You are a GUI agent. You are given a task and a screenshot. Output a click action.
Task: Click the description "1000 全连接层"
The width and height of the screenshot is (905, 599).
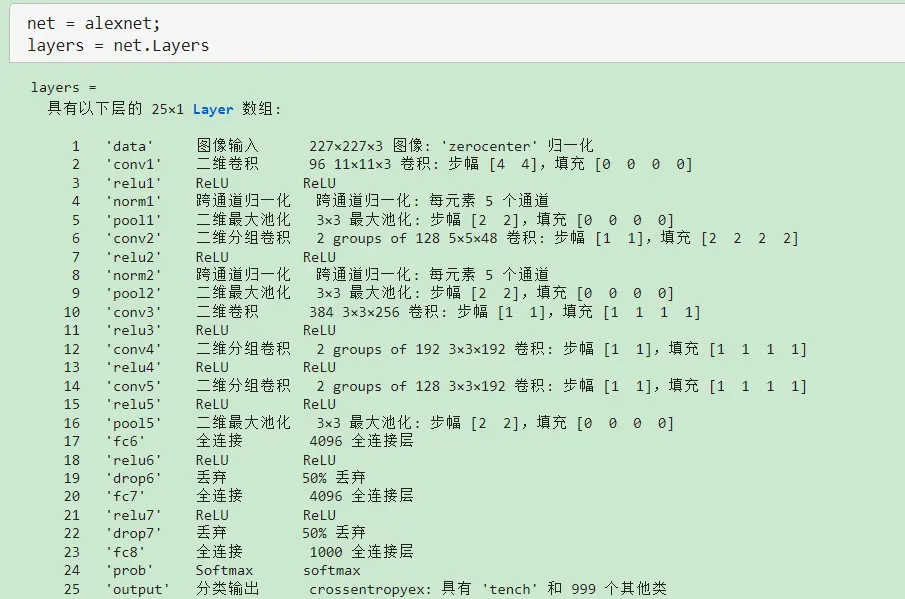361,551
